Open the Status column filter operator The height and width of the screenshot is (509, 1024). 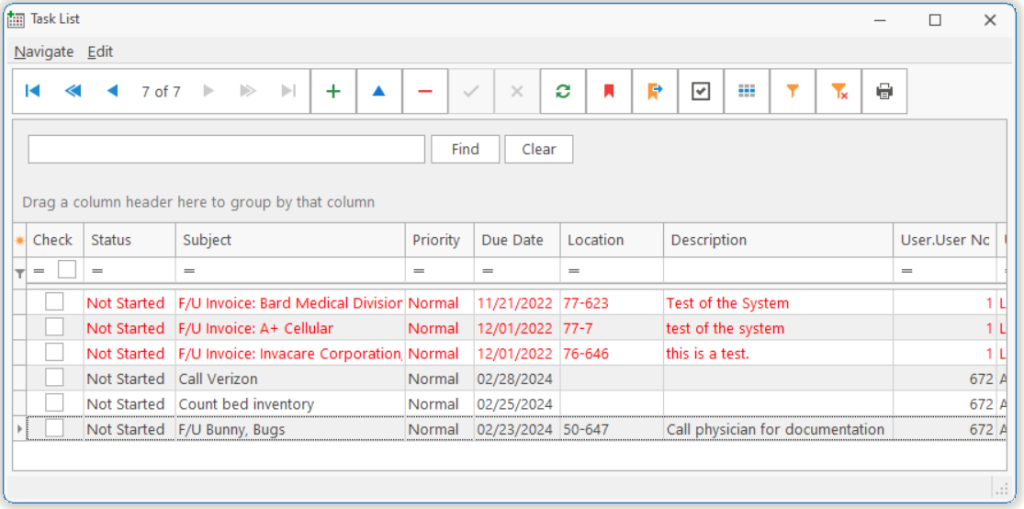click(x=97, y=271)
